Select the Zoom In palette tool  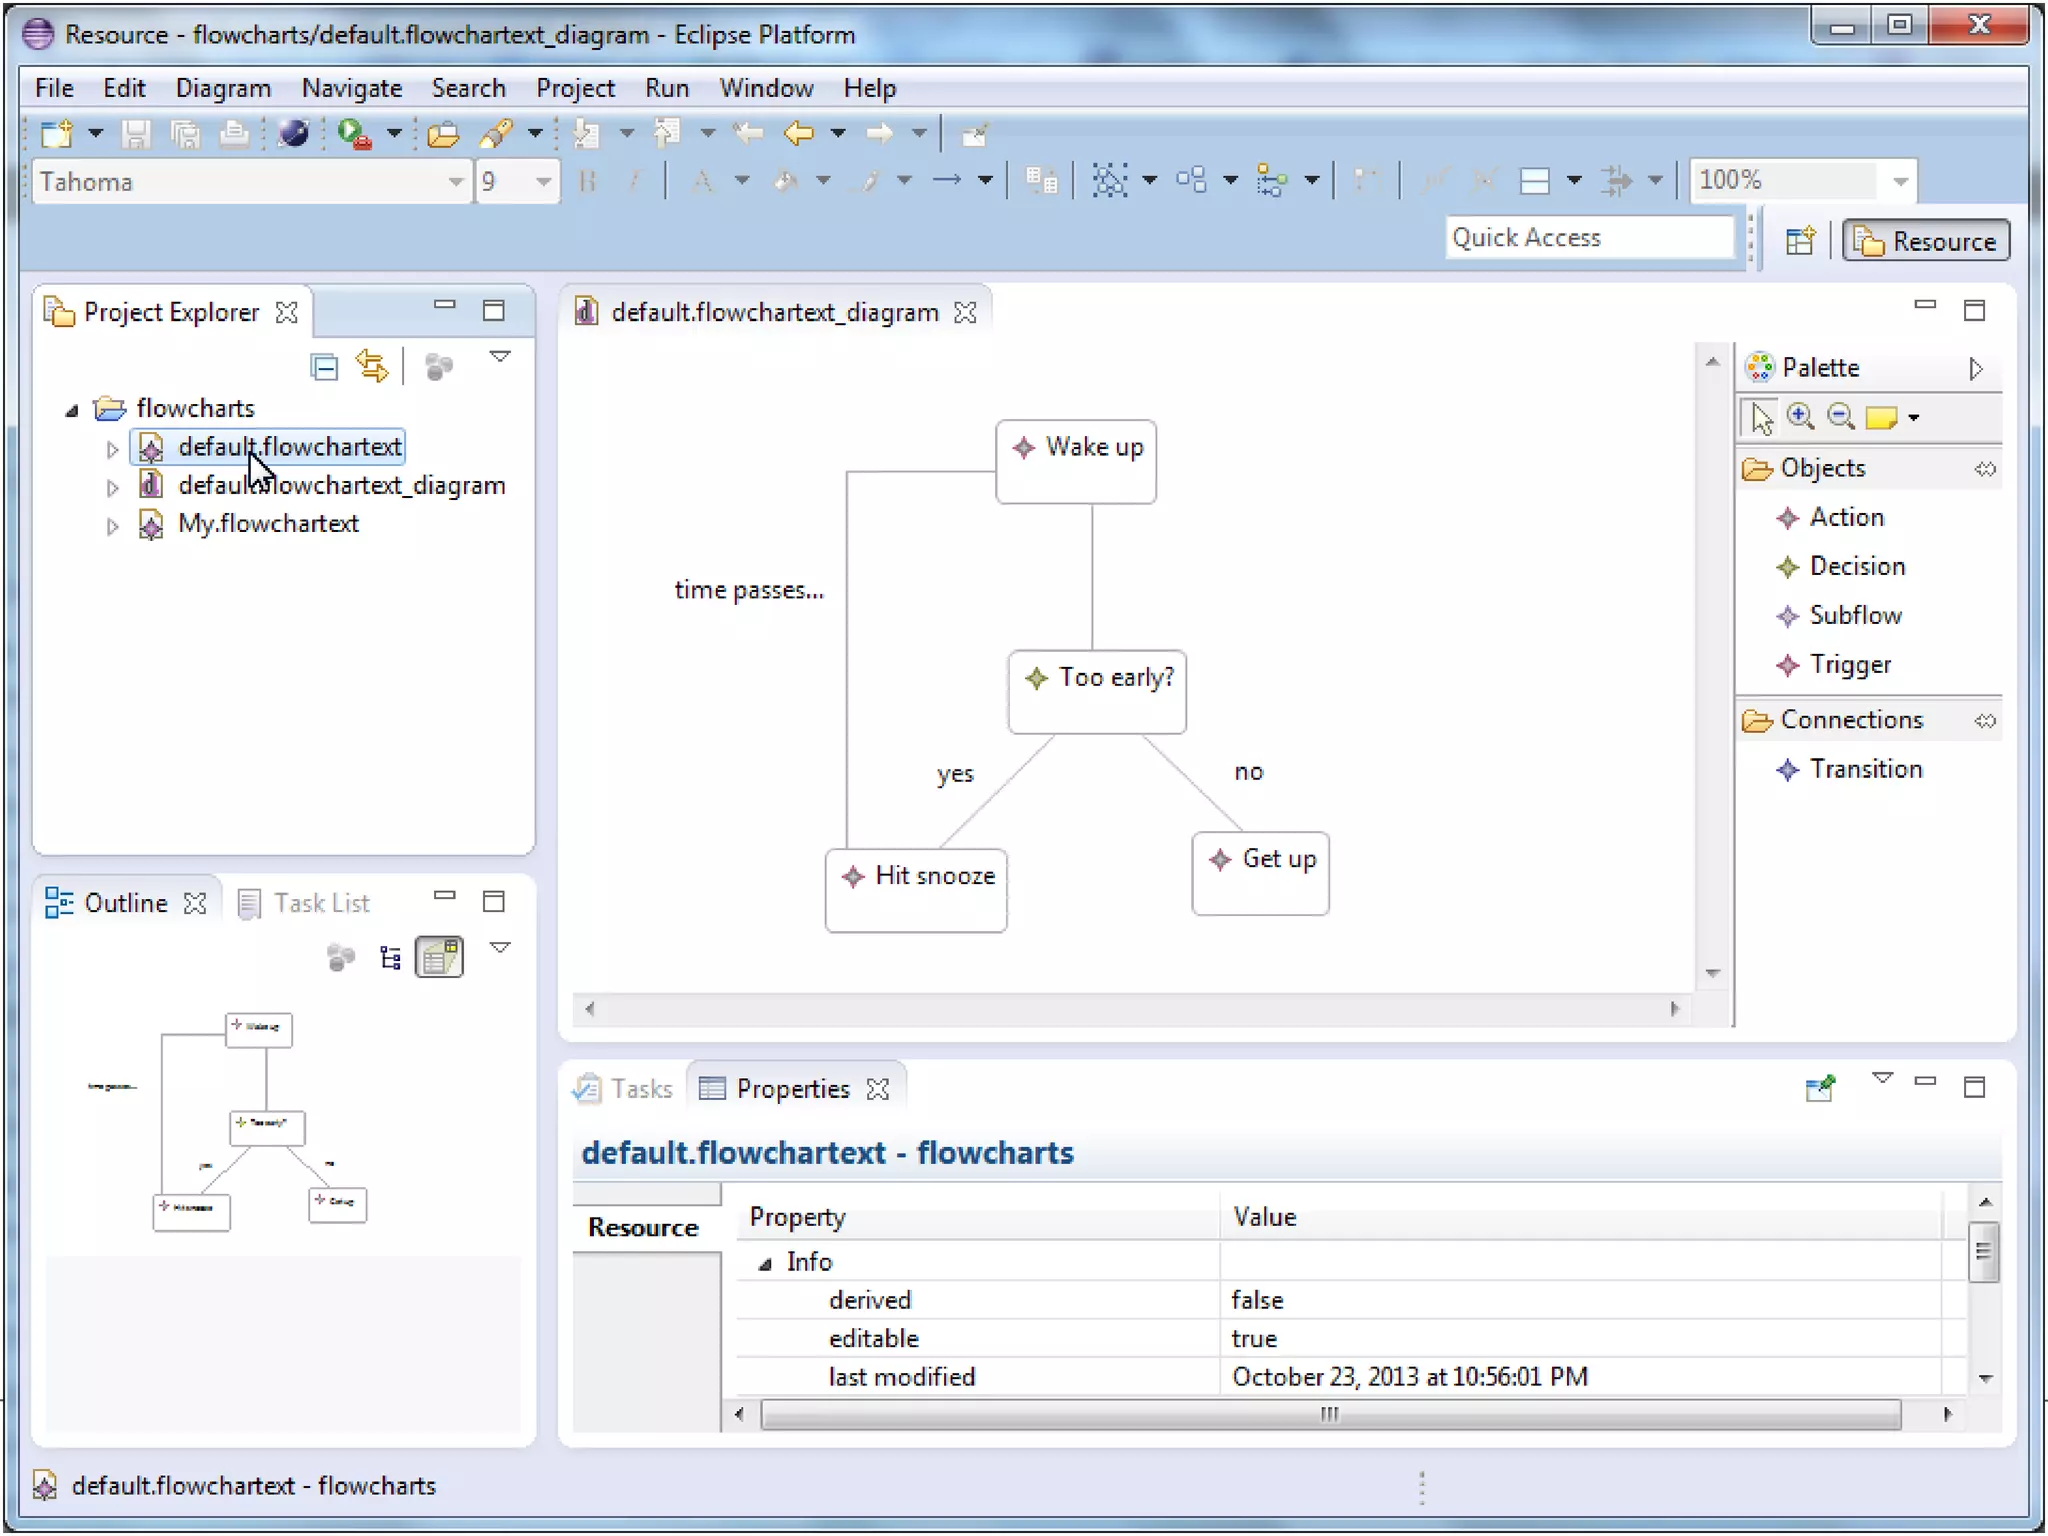[x=1801, y=417]
